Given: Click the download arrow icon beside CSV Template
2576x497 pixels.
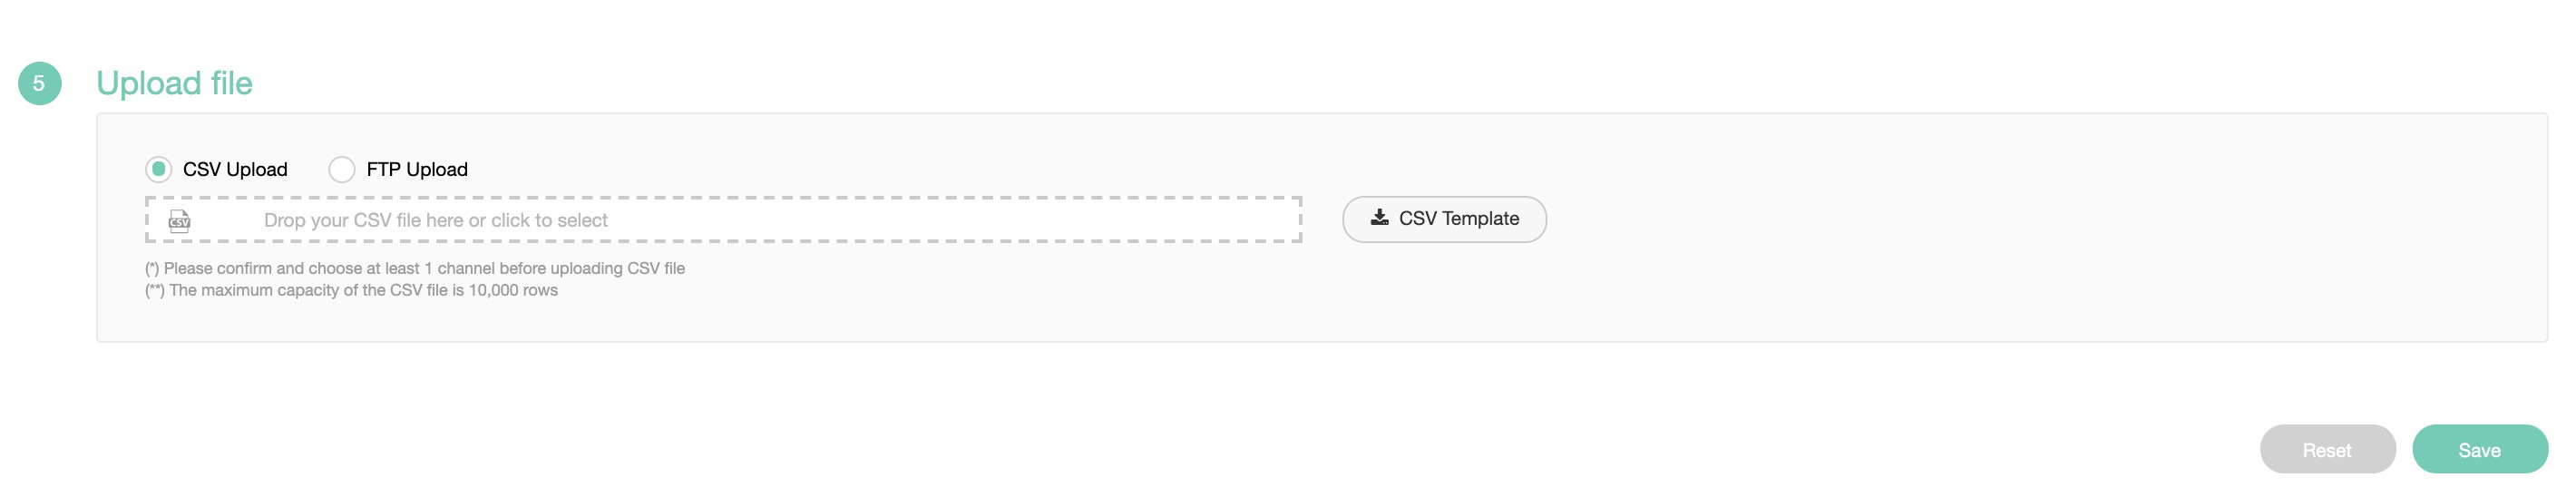Looking at the screenshot, I should (x=1379, y=217).
